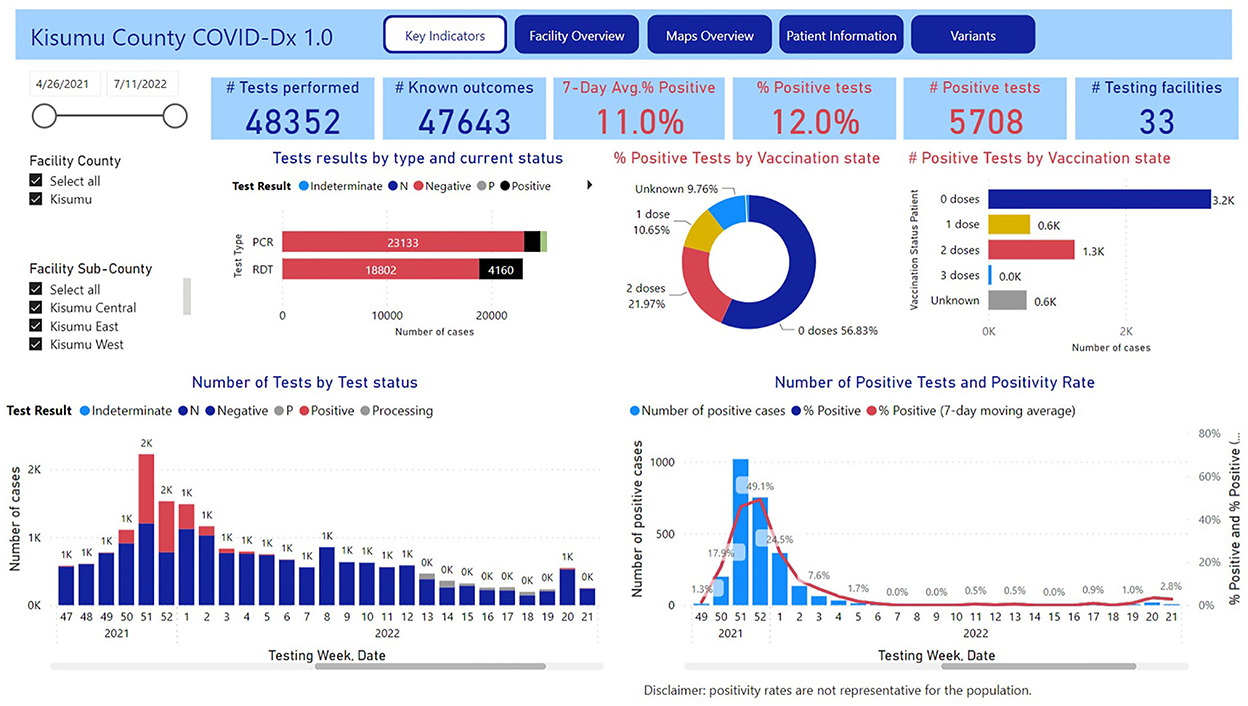Image resolution: width=1248 pixels, height=706 pixels.
Task: Uncheck the Kisumu county checkbox
Action: [37, 199]
